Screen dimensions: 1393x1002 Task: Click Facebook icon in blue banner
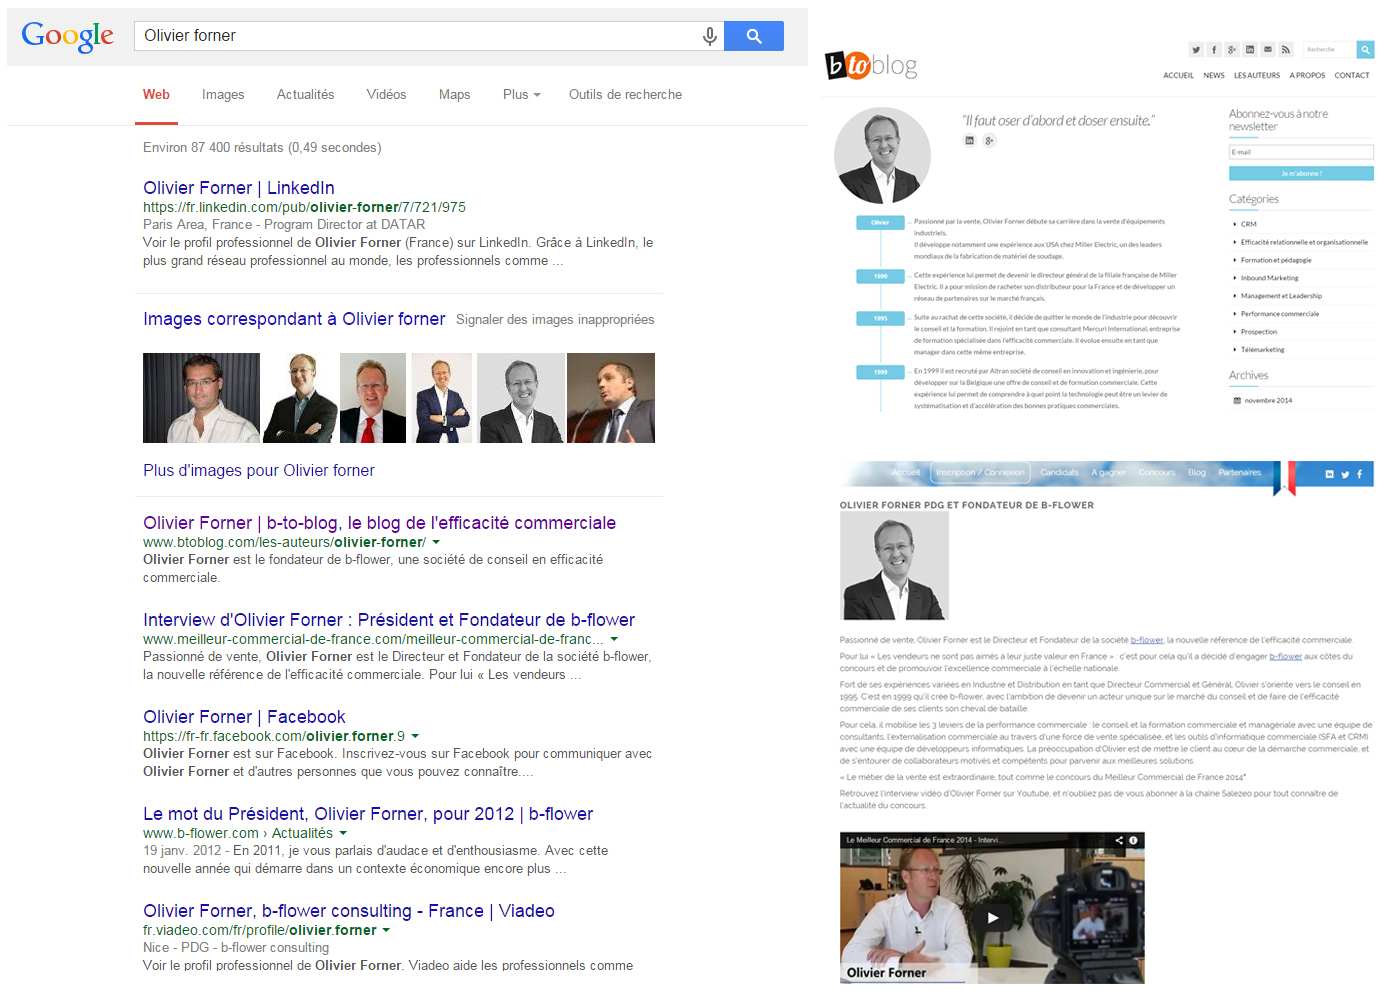click(x=1359, y=474)
